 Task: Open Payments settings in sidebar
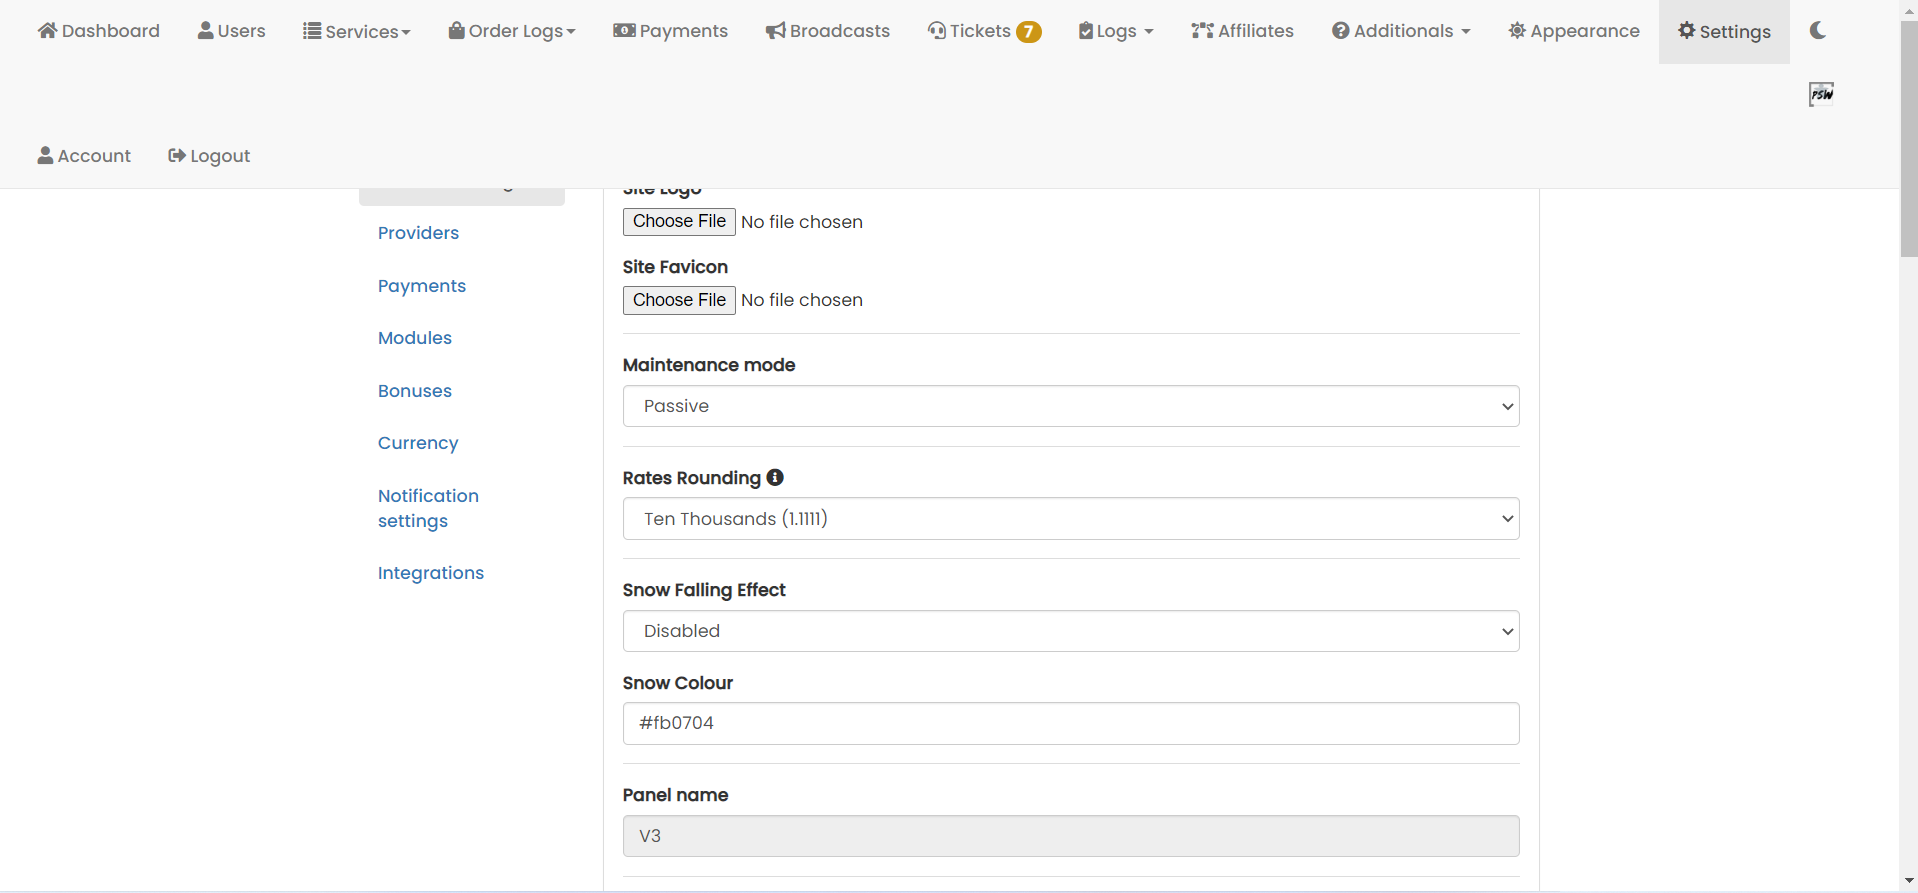(x=422, y=286)
